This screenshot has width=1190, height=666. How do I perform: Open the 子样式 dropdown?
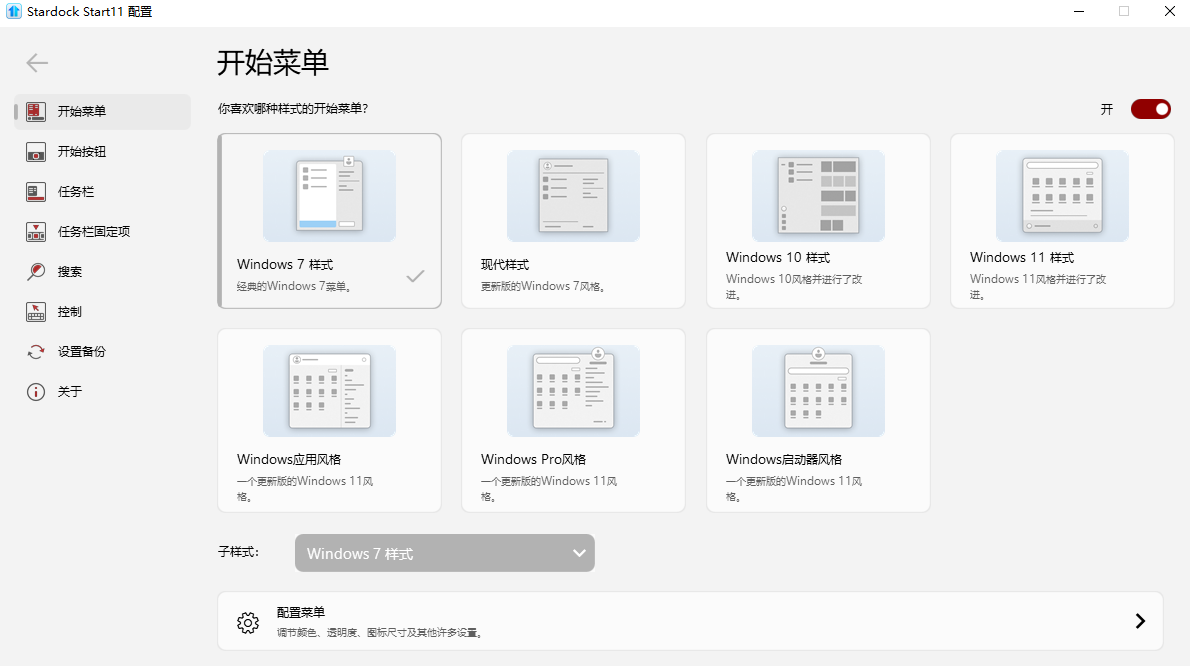[x=444, y=553]
